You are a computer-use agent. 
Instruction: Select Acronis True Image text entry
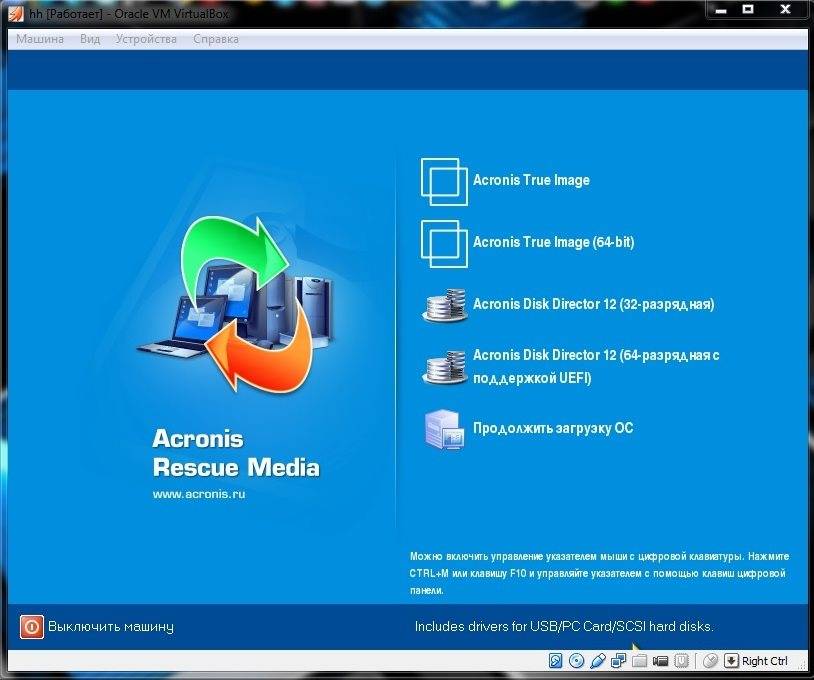pos(531,180)
